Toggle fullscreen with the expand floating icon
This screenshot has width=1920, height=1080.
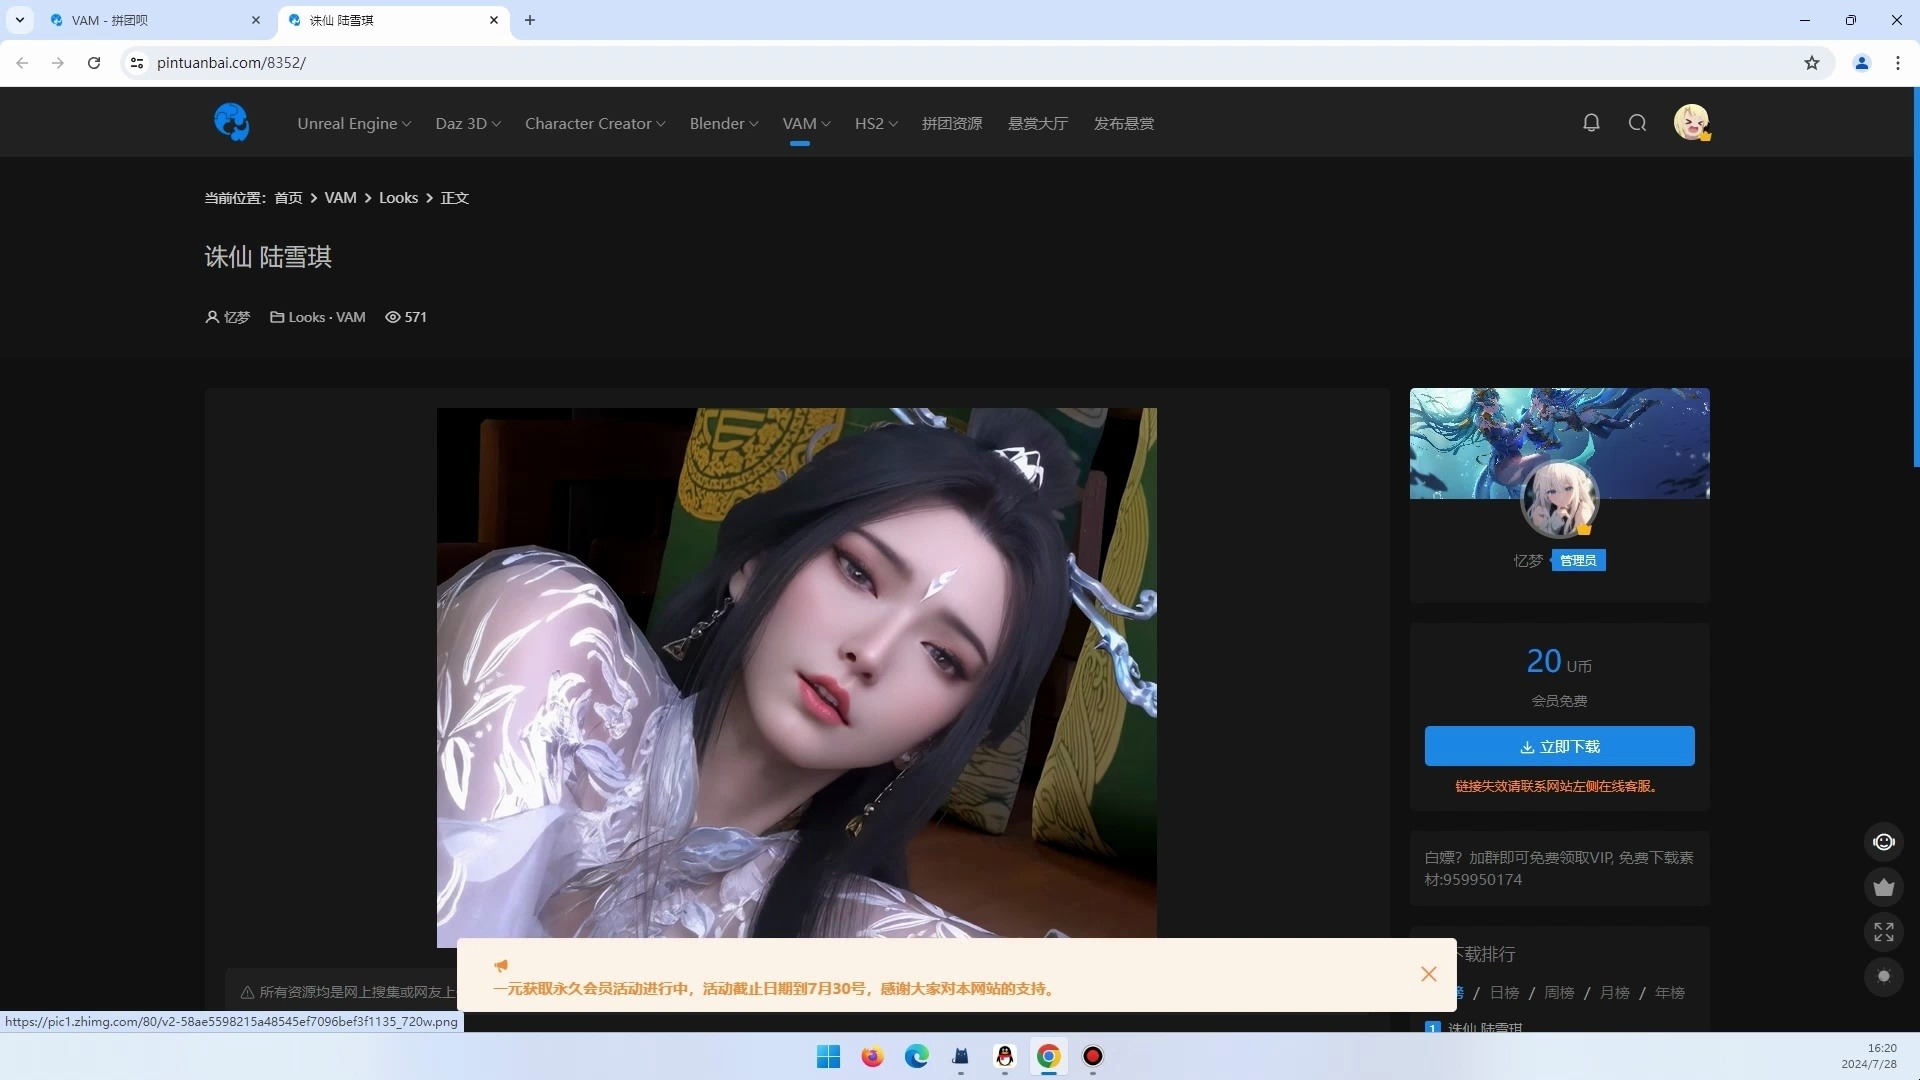[x=1884, y=932]
